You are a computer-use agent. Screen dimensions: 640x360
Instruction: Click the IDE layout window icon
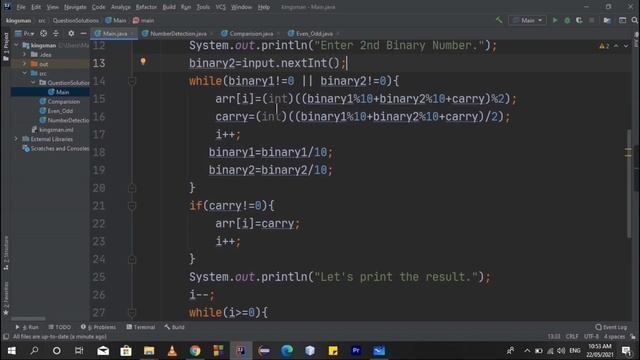click(x=622, y=20)
